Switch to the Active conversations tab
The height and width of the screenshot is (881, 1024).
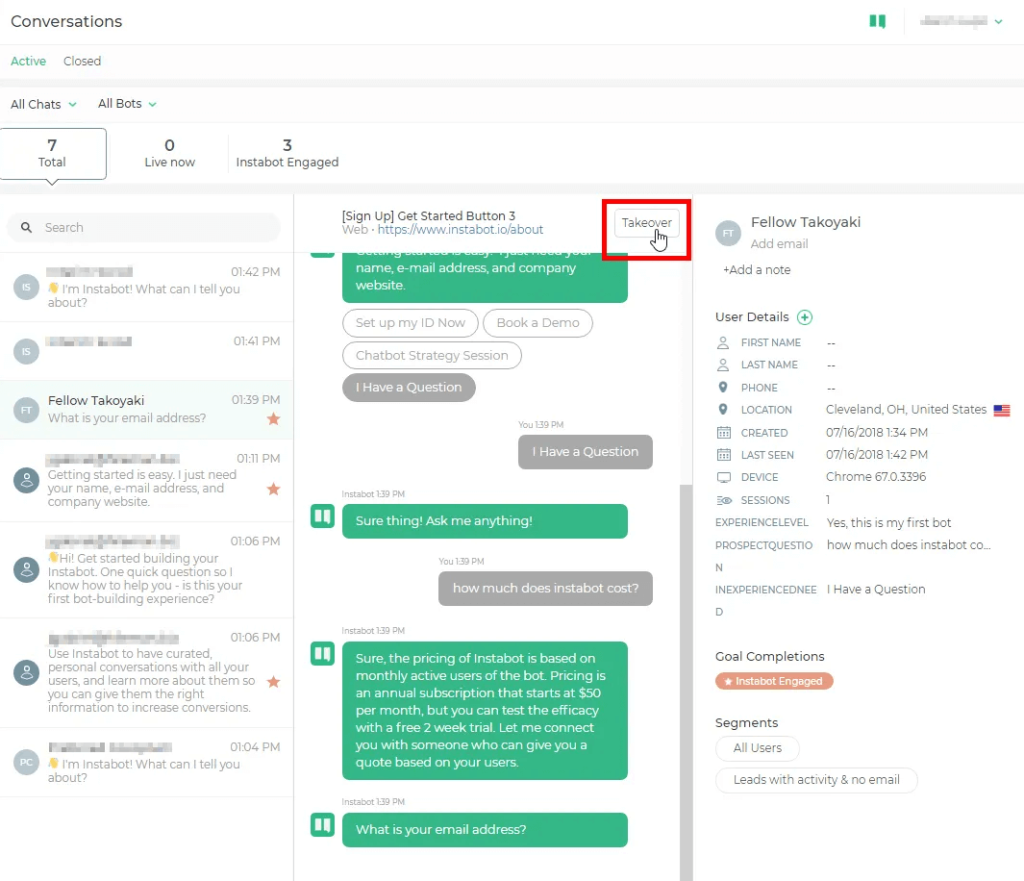[28, 61]
